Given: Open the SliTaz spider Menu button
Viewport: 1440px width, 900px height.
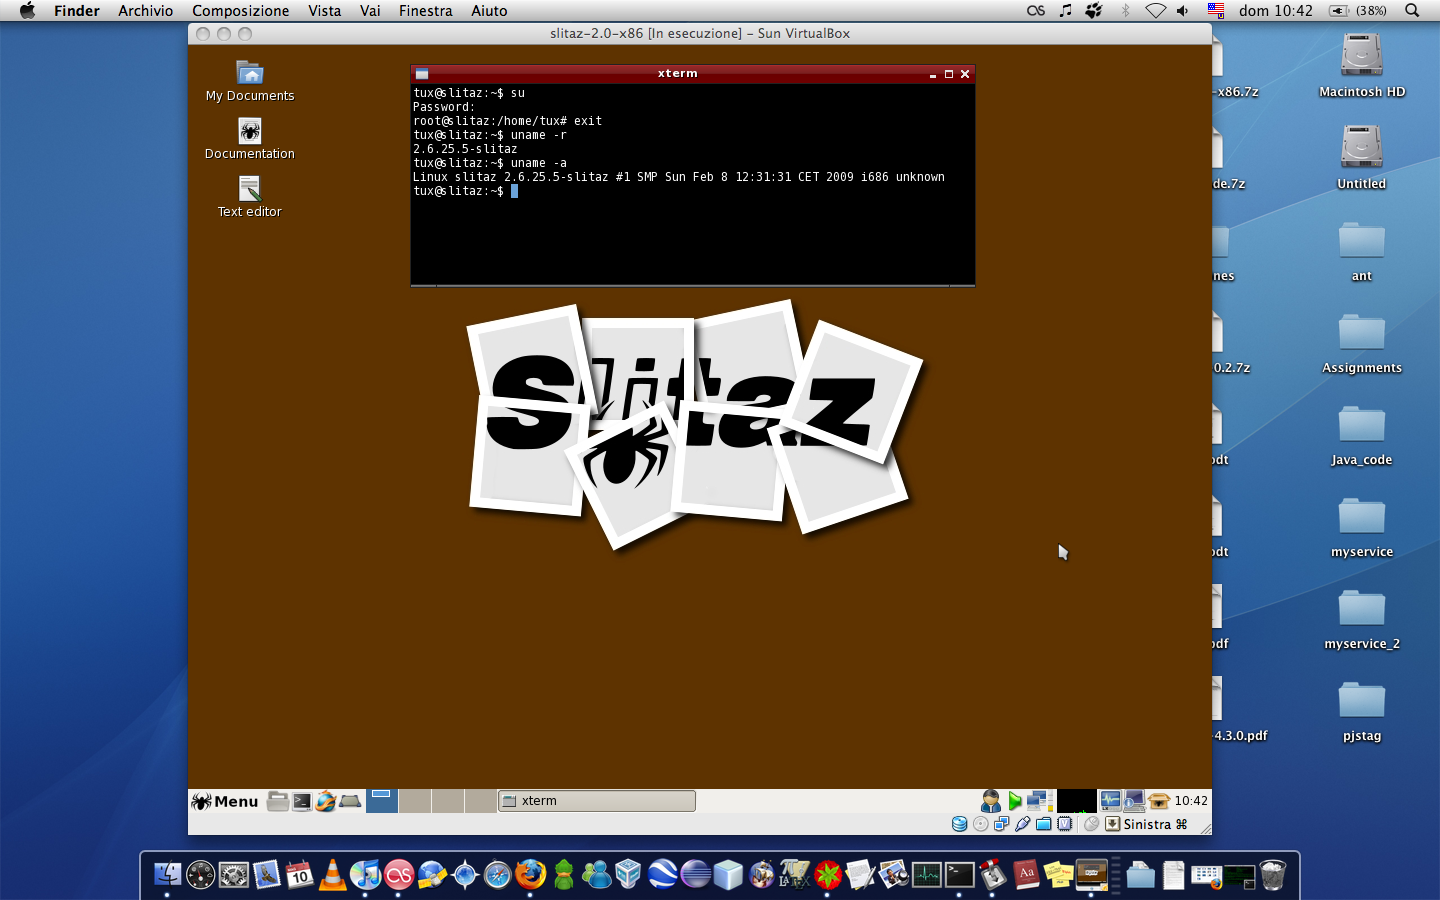Looking at the screenshot, I should (x=225, y=801).
